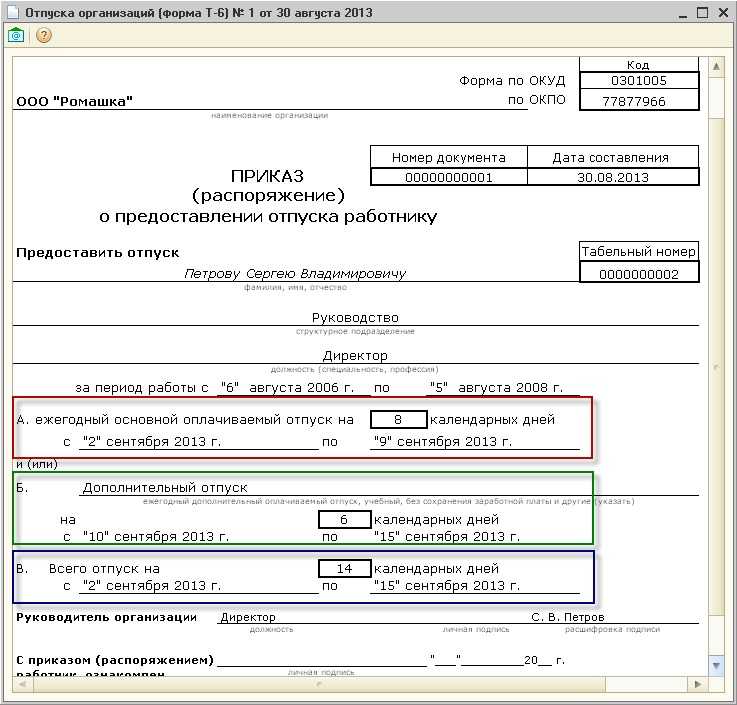Select additional leave start "10" сентября 2013
This screenshot has height=705, width=737.
(156, 536)
